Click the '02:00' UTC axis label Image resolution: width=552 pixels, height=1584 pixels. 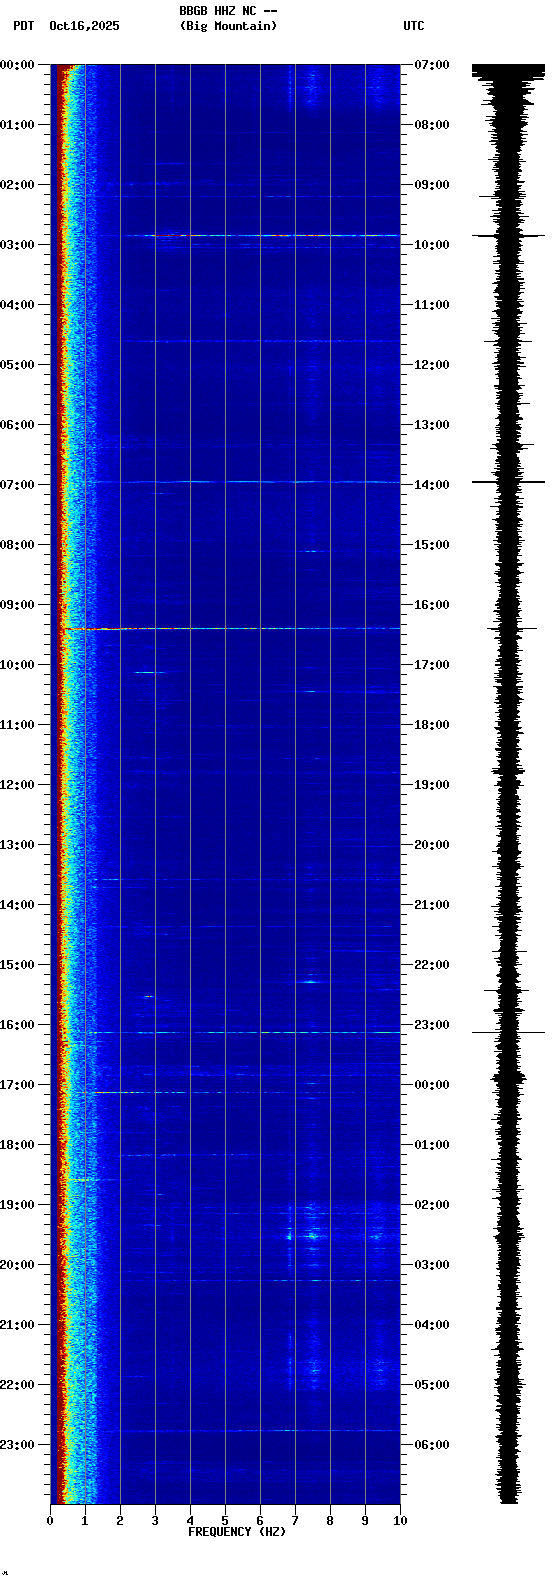[432, 1205]
